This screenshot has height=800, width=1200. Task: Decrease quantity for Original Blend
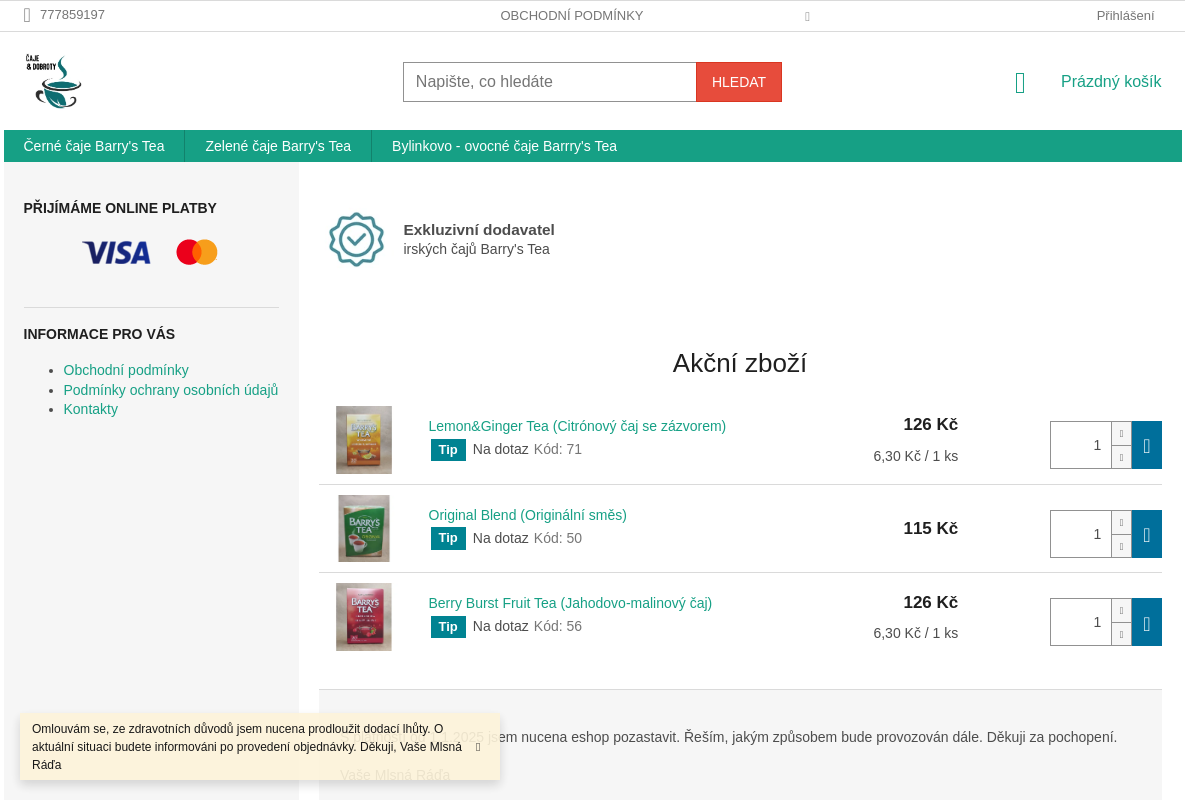click(x=1121, y=546)
